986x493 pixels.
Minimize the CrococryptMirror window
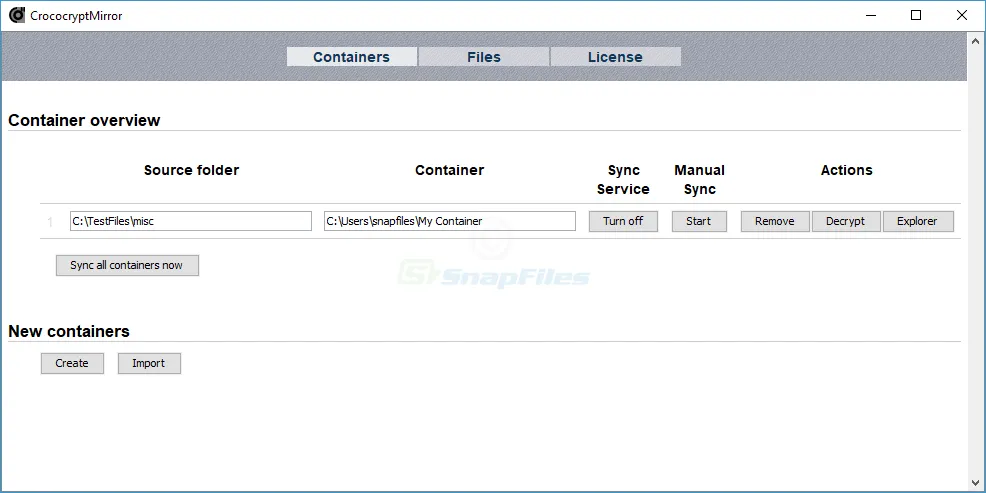[x=870, y=15]
